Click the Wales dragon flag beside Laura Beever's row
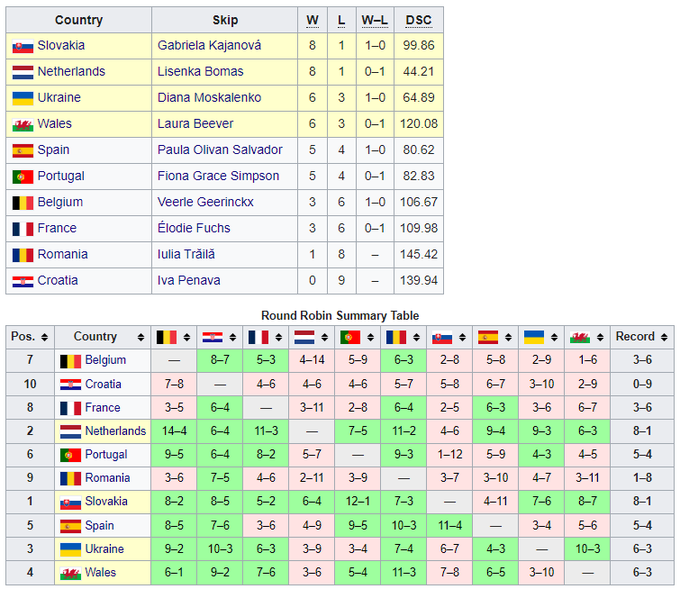This screenshot has height=589, width=680. (22, 124)
